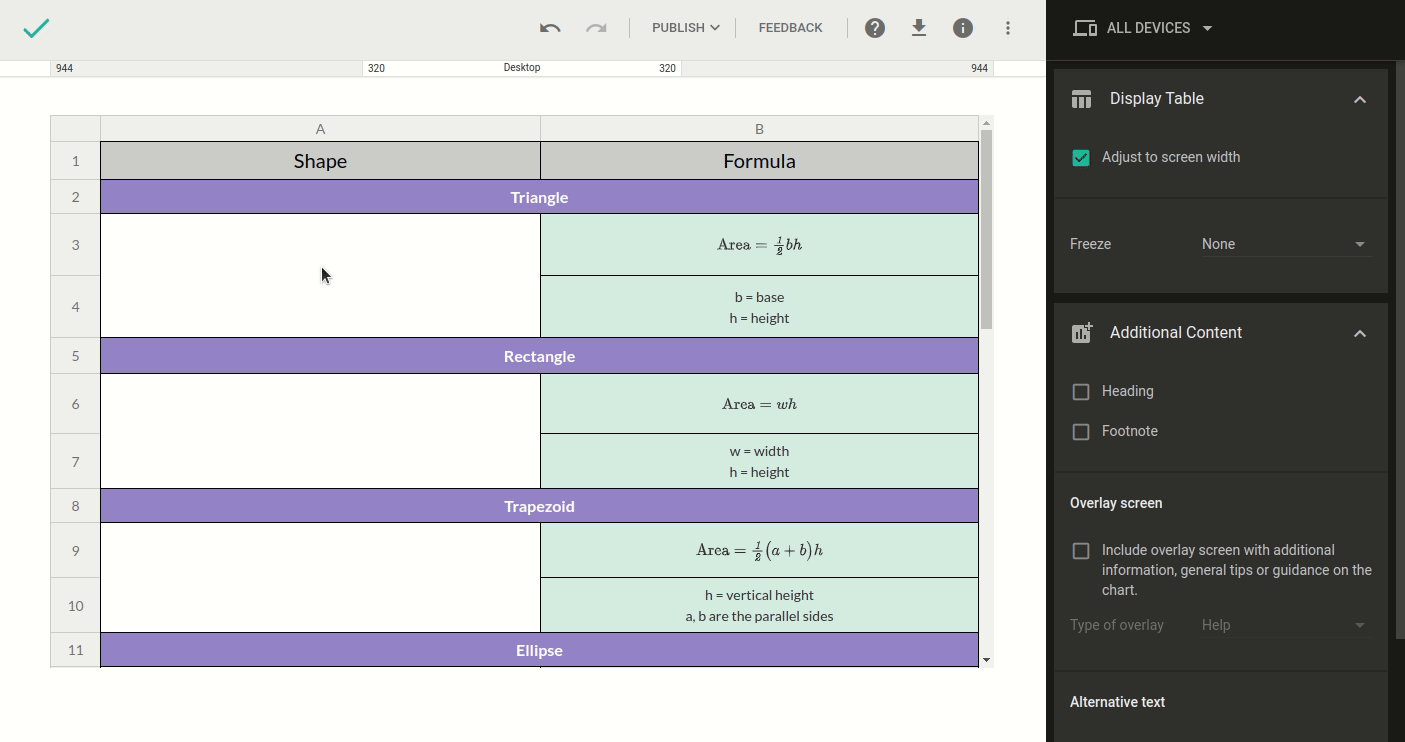
Task: Tick the include overlay screen checkbox
Action: pos(1081,551)
